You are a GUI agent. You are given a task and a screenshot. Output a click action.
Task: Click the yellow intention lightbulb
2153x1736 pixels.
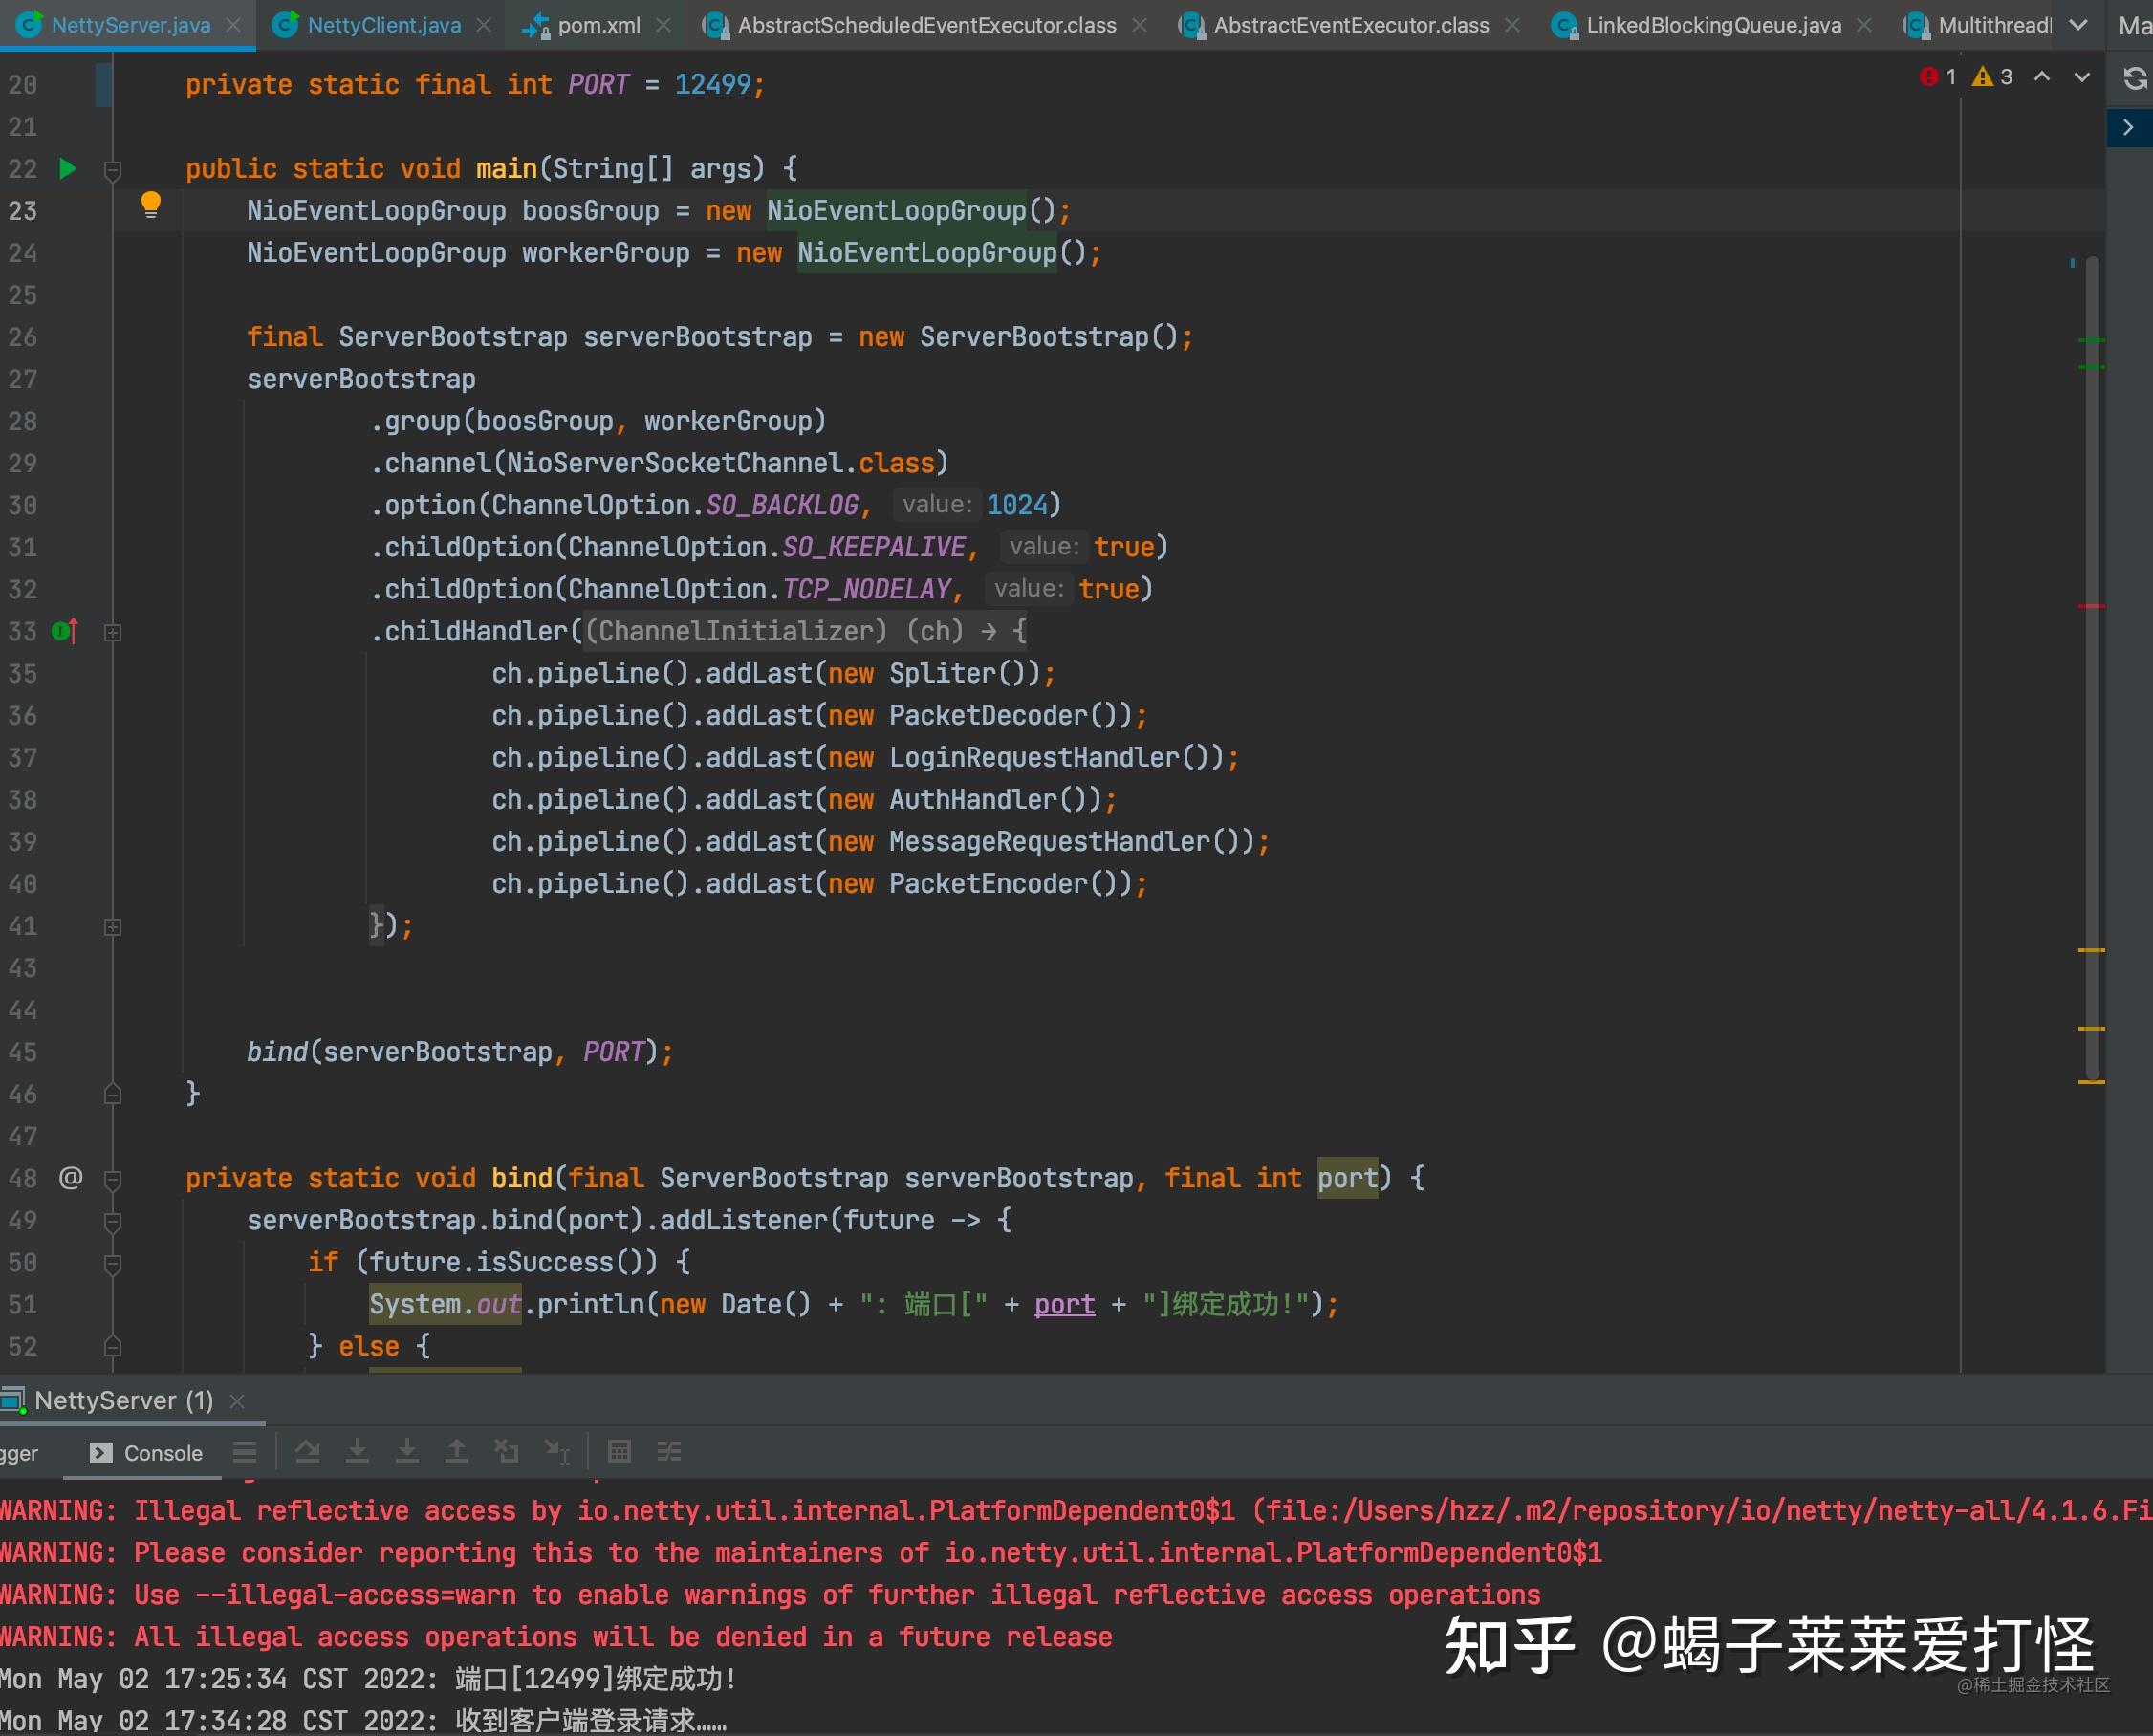[150, 205]
